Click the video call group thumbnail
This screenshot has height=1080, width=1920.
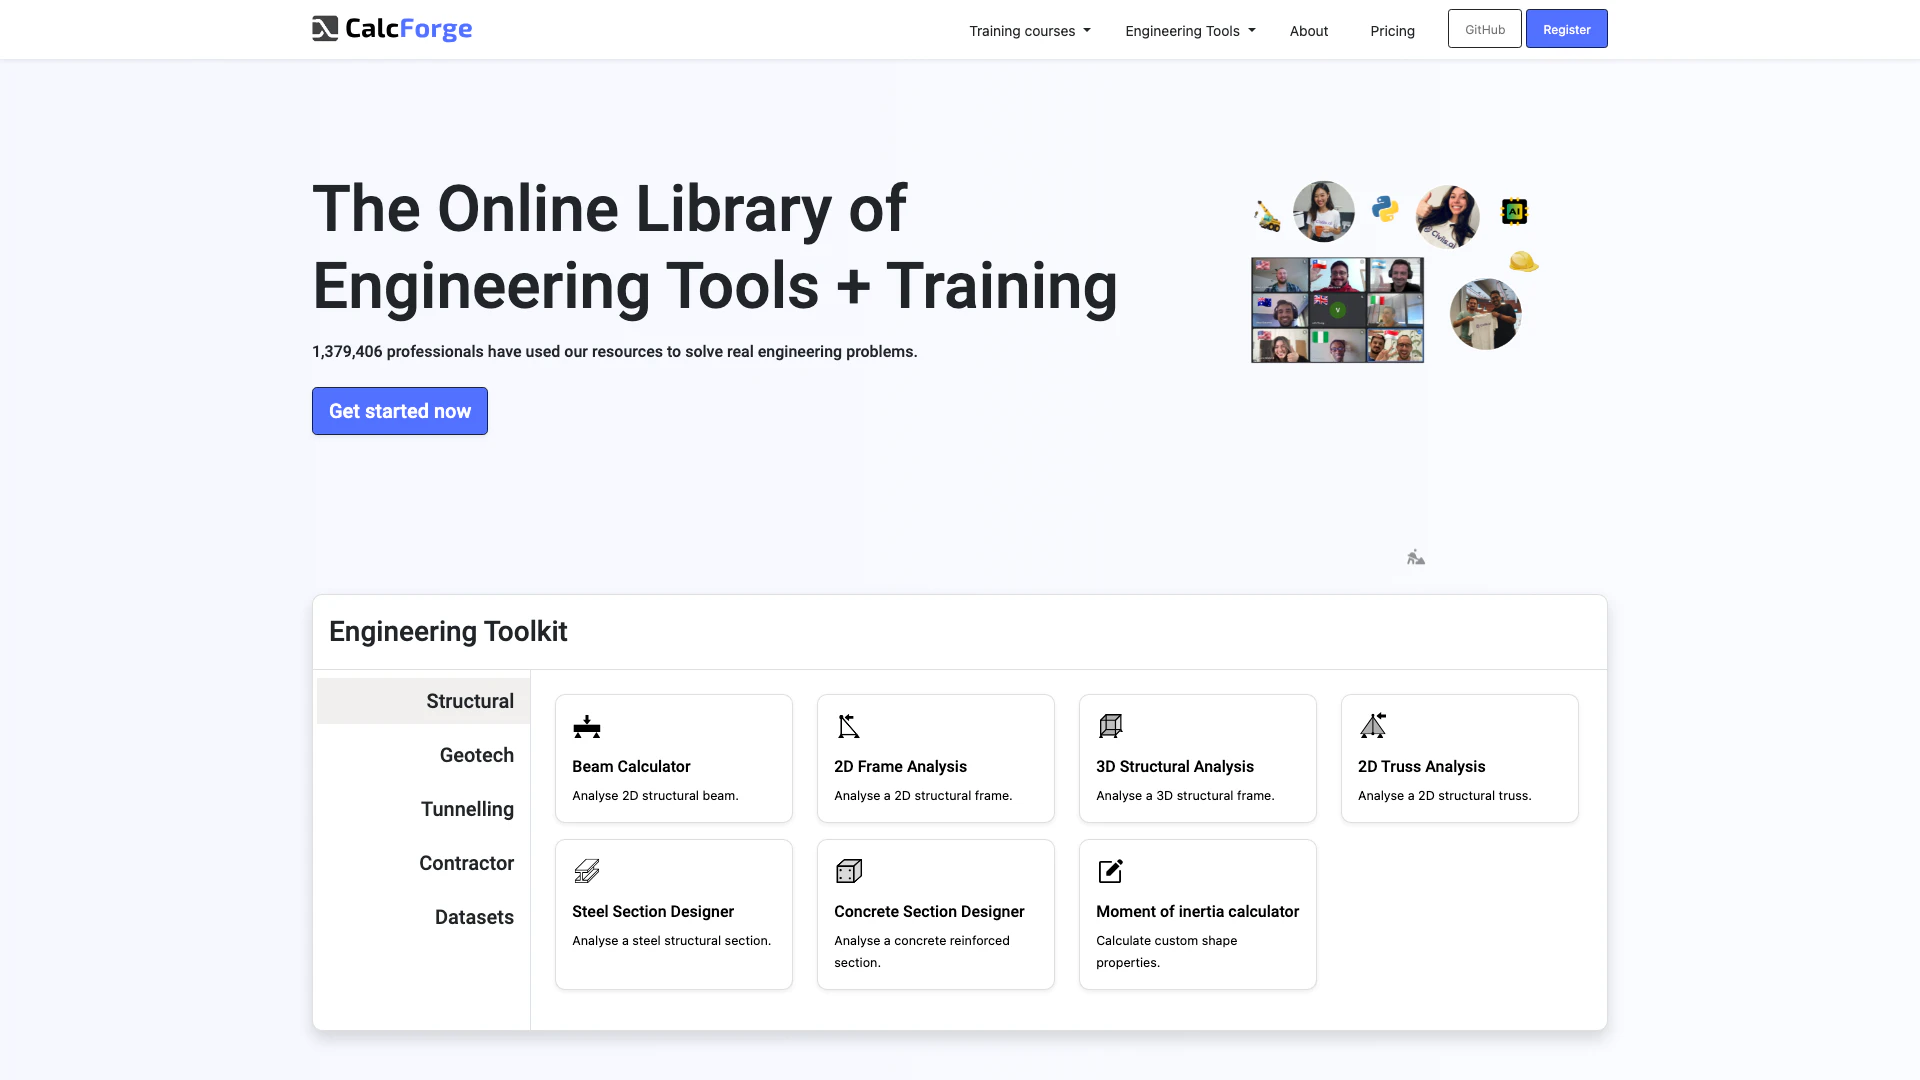(1337, 310)
